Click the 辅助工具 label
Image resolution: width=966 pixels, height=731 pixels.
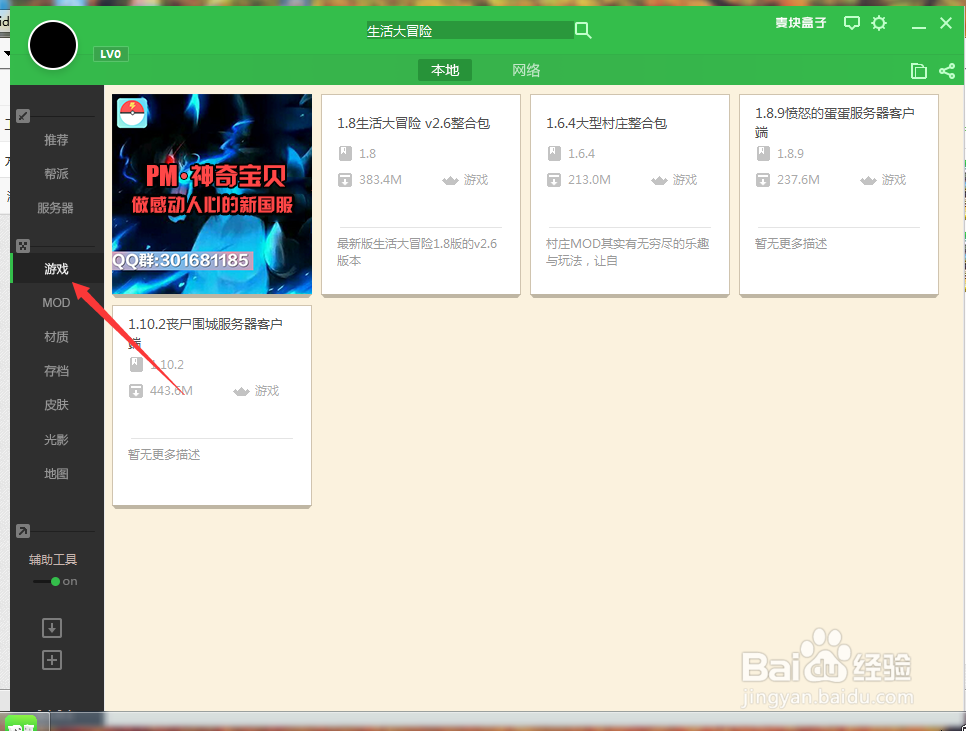tap(53, 559)
